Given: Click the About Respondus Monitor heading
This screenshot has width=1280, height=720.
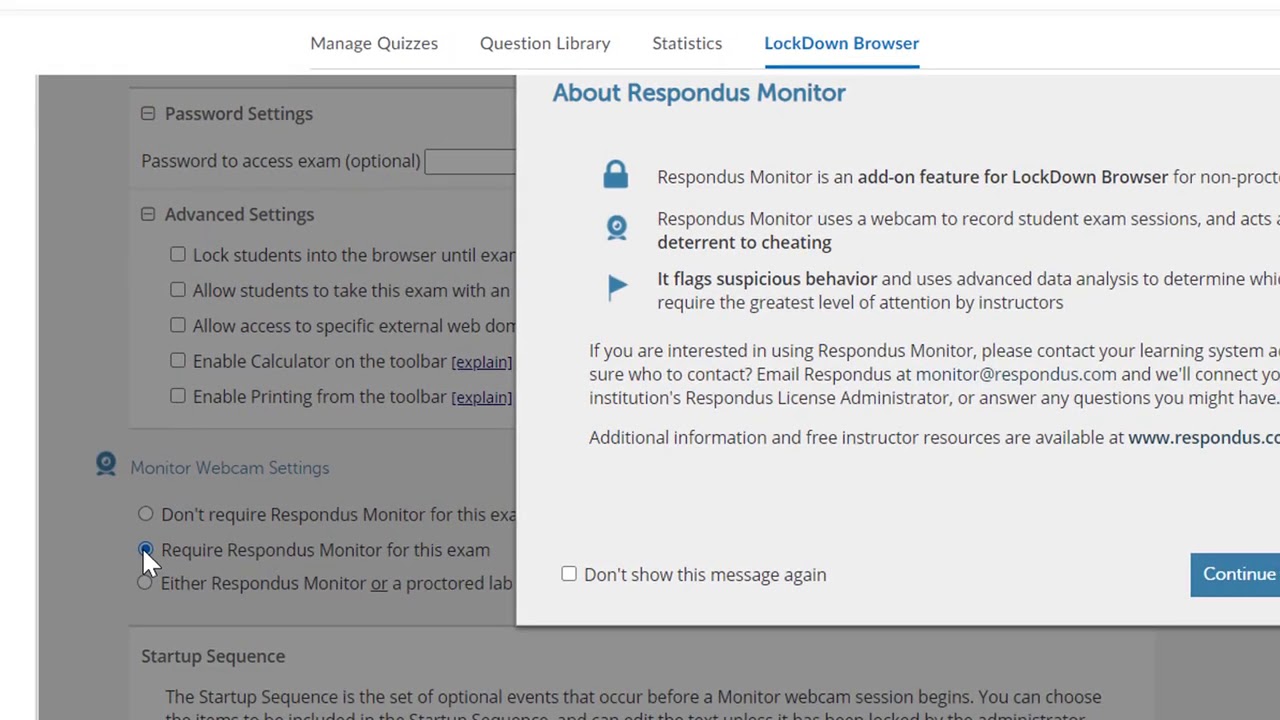Looking at the screenshot, I should pyautogui.click(x=699, y=93).
